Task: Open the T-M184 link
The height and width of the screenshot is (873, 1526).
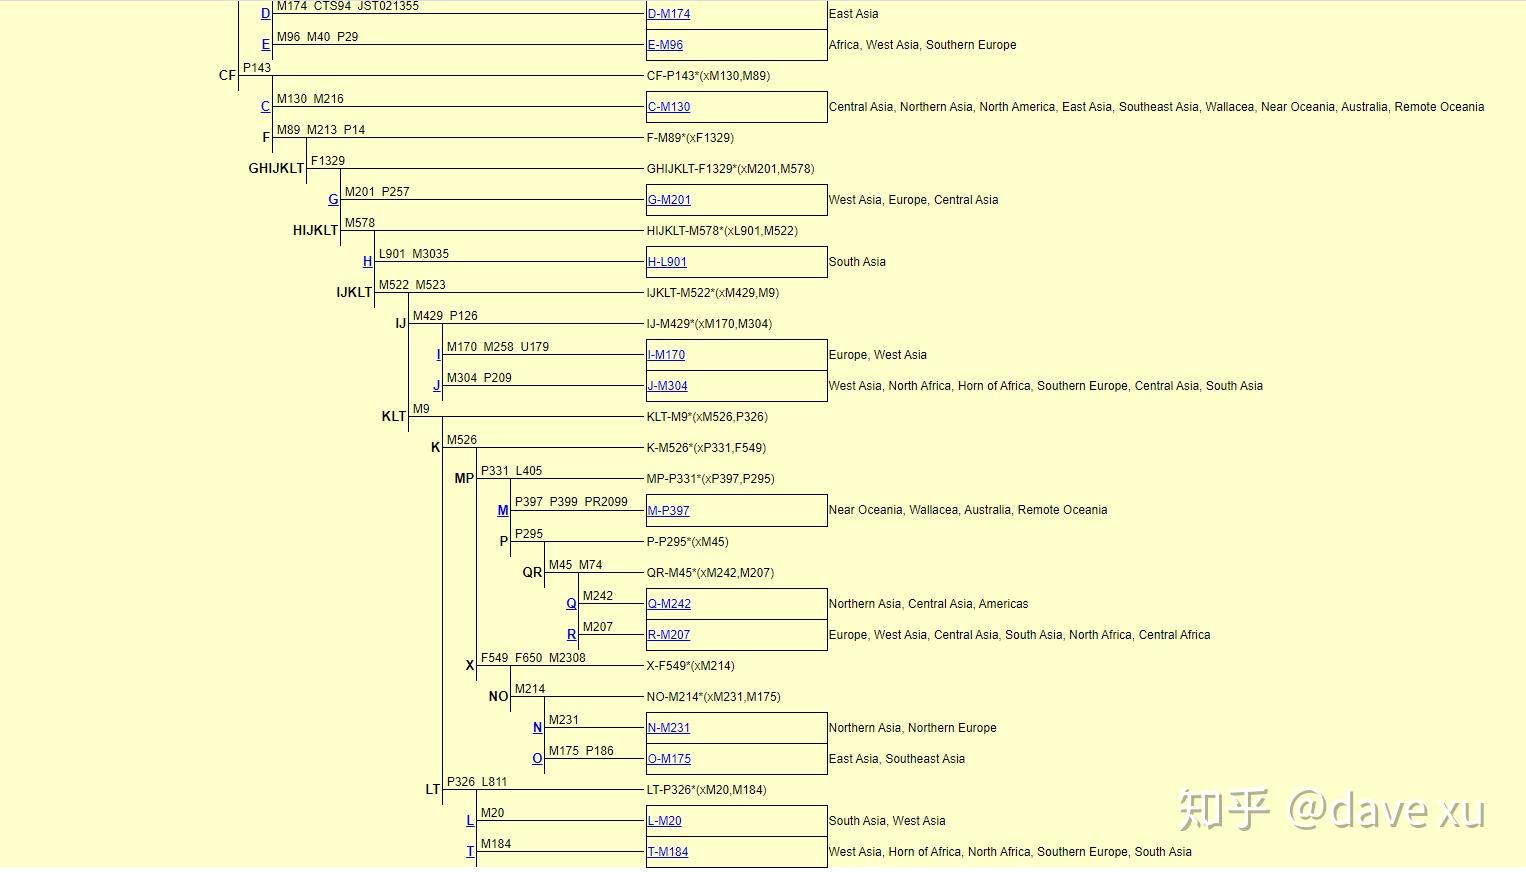Action: point(668,852)
